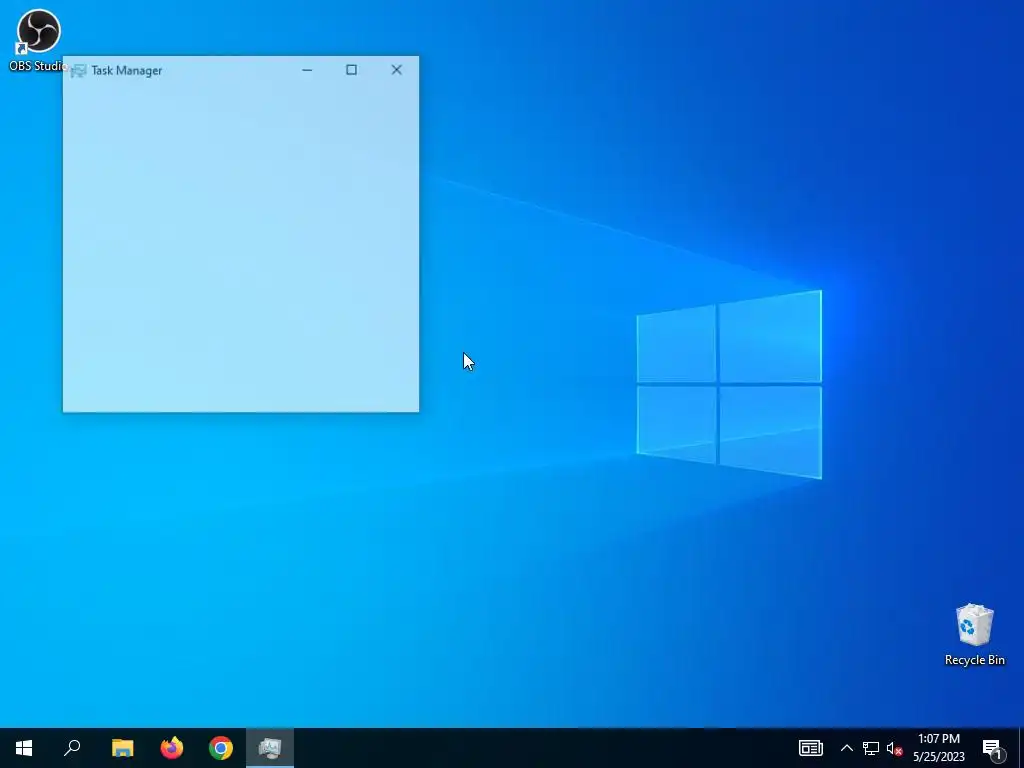
Task: Minimize the Task Manager window
Action: coord(307,70)
